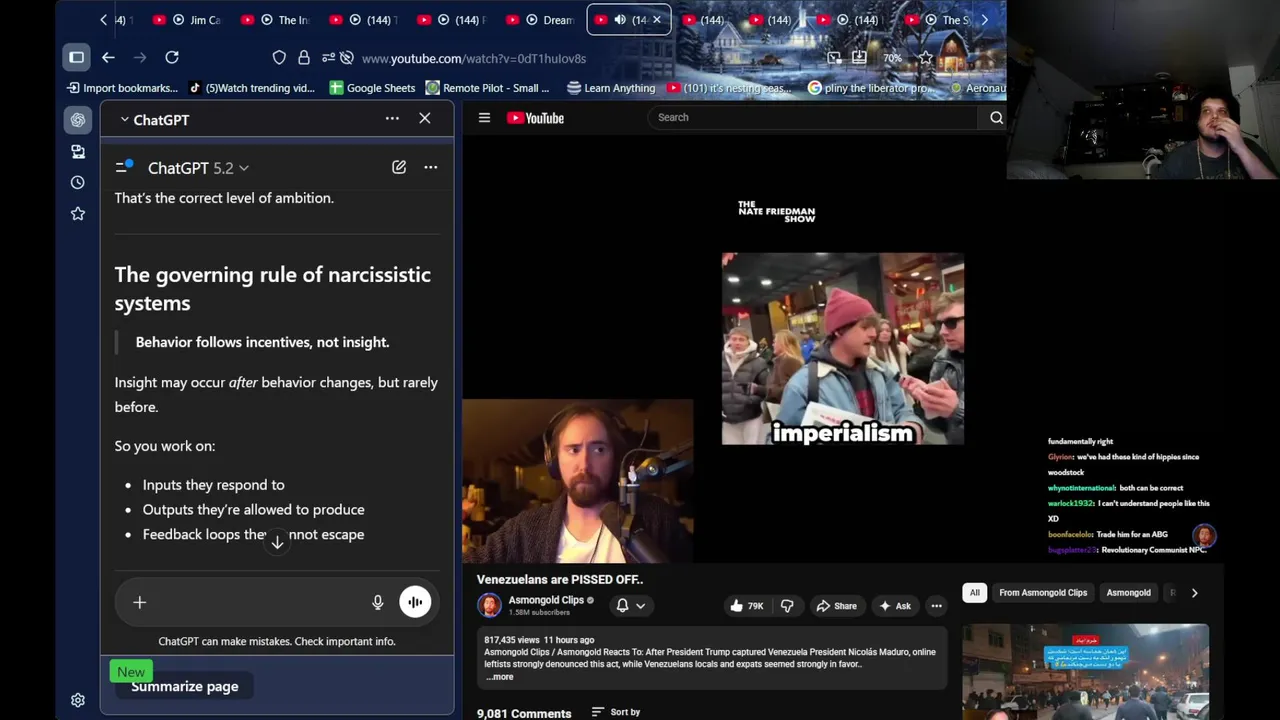Open the Bookmarks star sidebar icon
Viewport: 1280px width, 720px height.
78,213
